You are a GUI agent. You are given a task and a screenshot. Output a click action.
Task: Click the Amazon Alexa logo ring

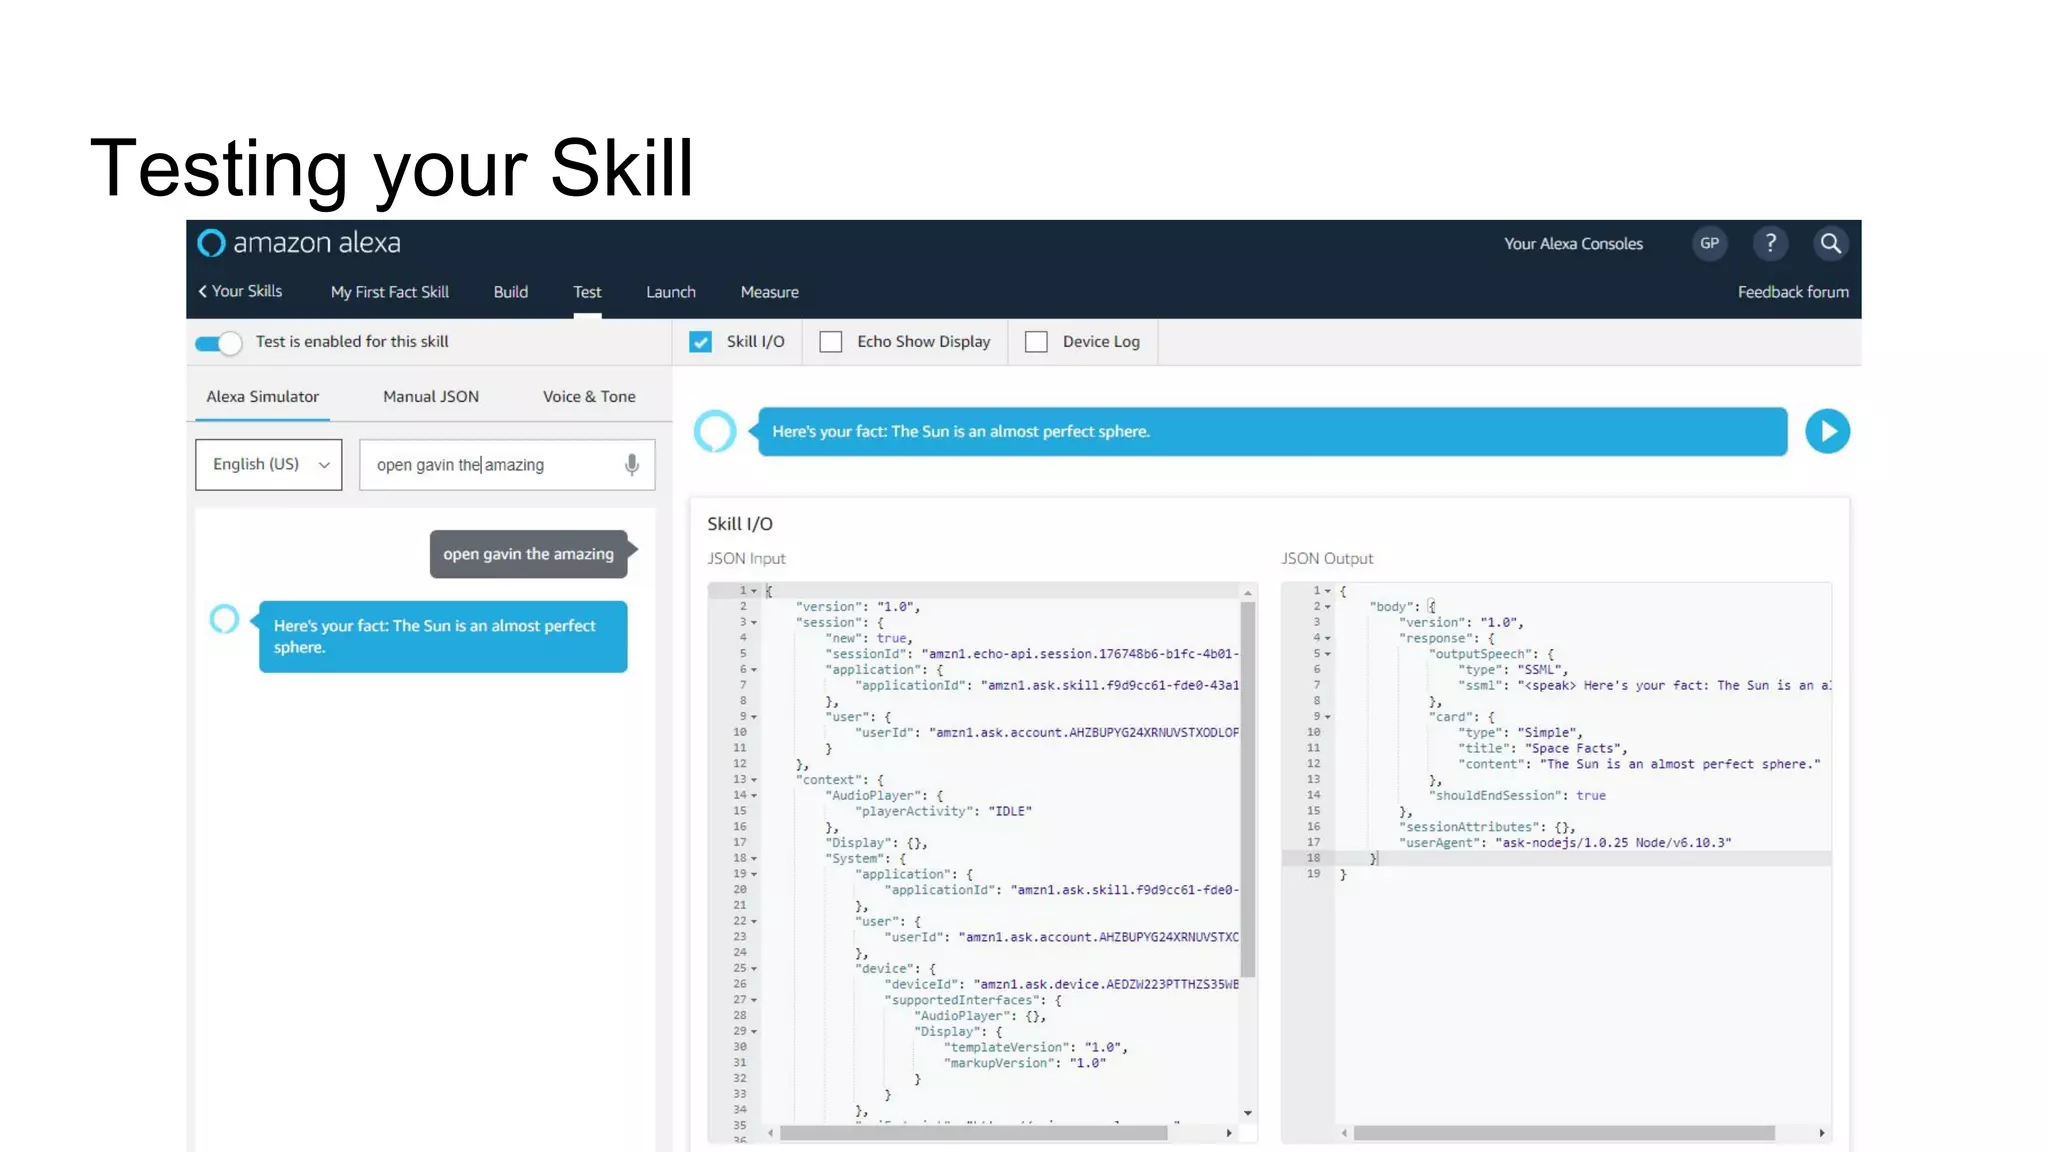pos(211,243)
